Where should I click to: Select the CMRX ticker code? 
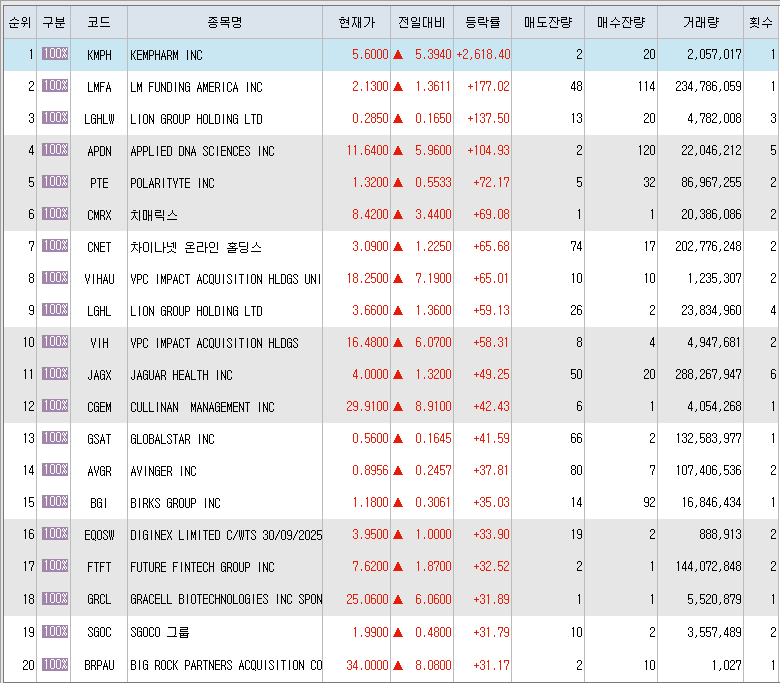pyautogui.click(x=99, y=215)
